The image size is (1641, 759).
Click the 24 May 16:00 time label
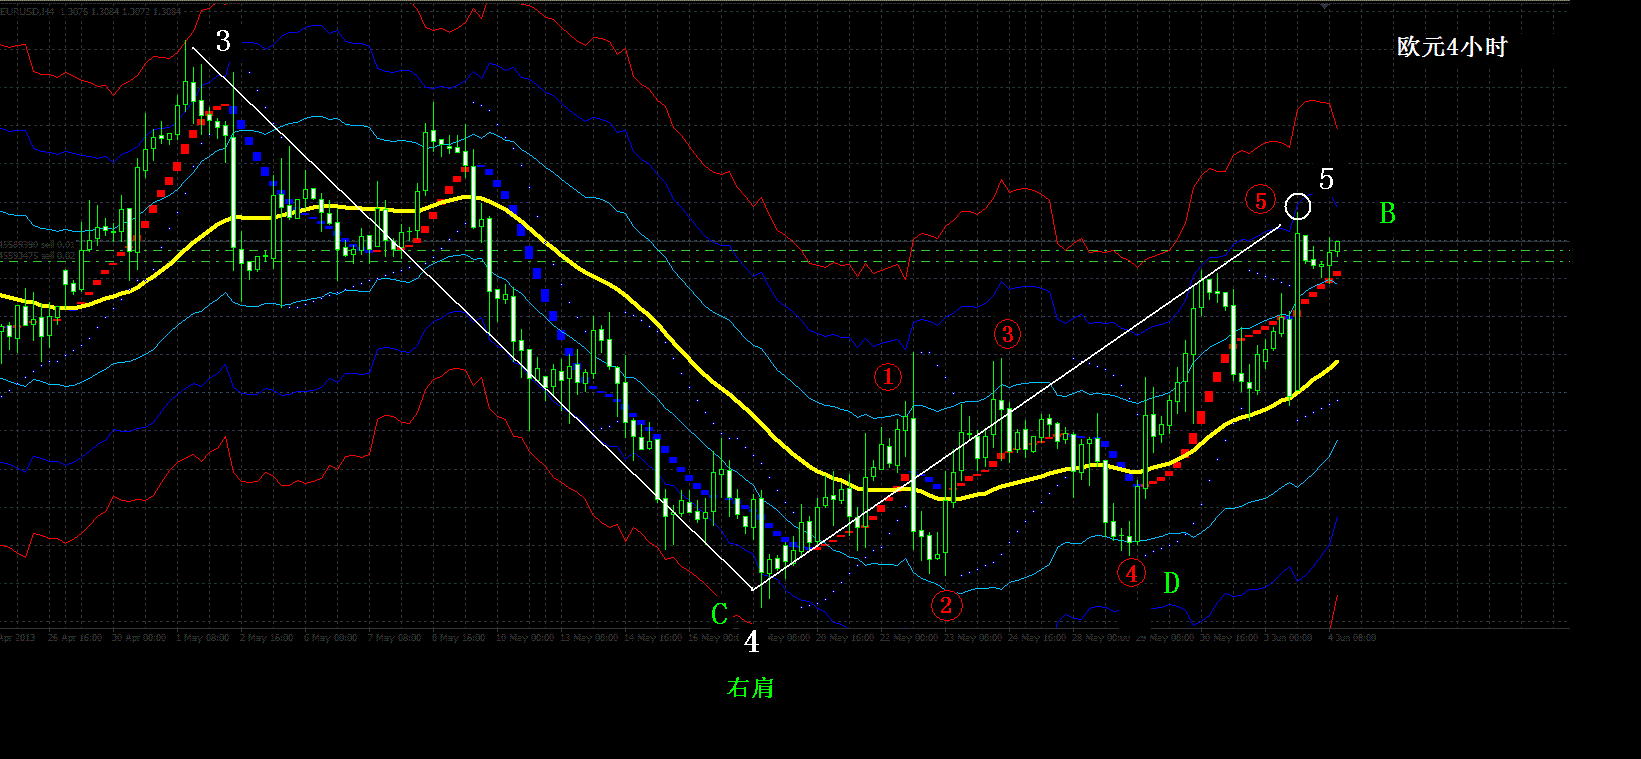[1037, 638]
